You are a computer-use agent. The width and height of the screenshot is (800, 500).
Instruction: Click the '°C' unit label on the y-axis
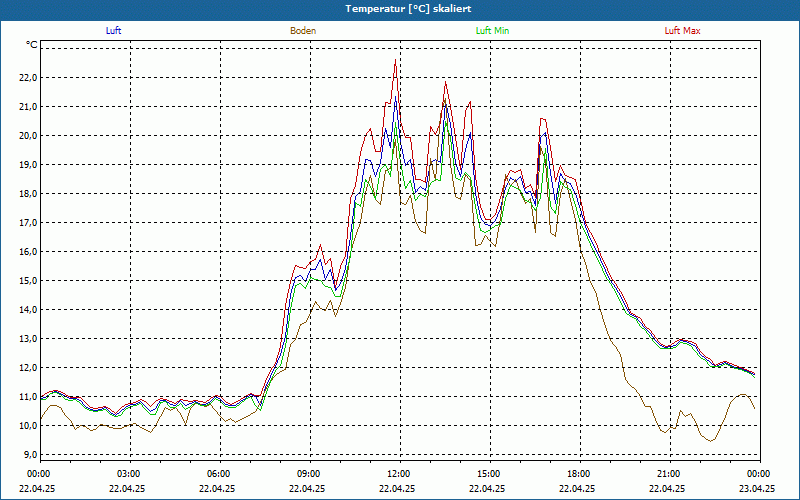click(x=31, y=45)
